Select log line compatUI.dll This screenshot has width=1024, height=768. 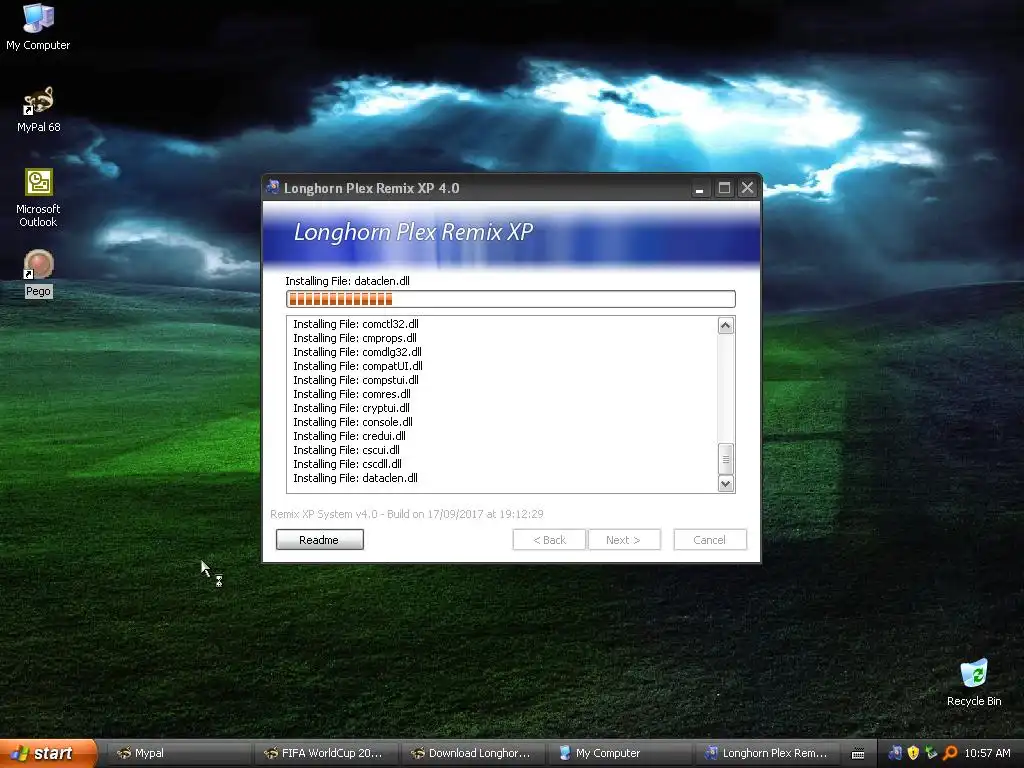[x=358, y=366]
